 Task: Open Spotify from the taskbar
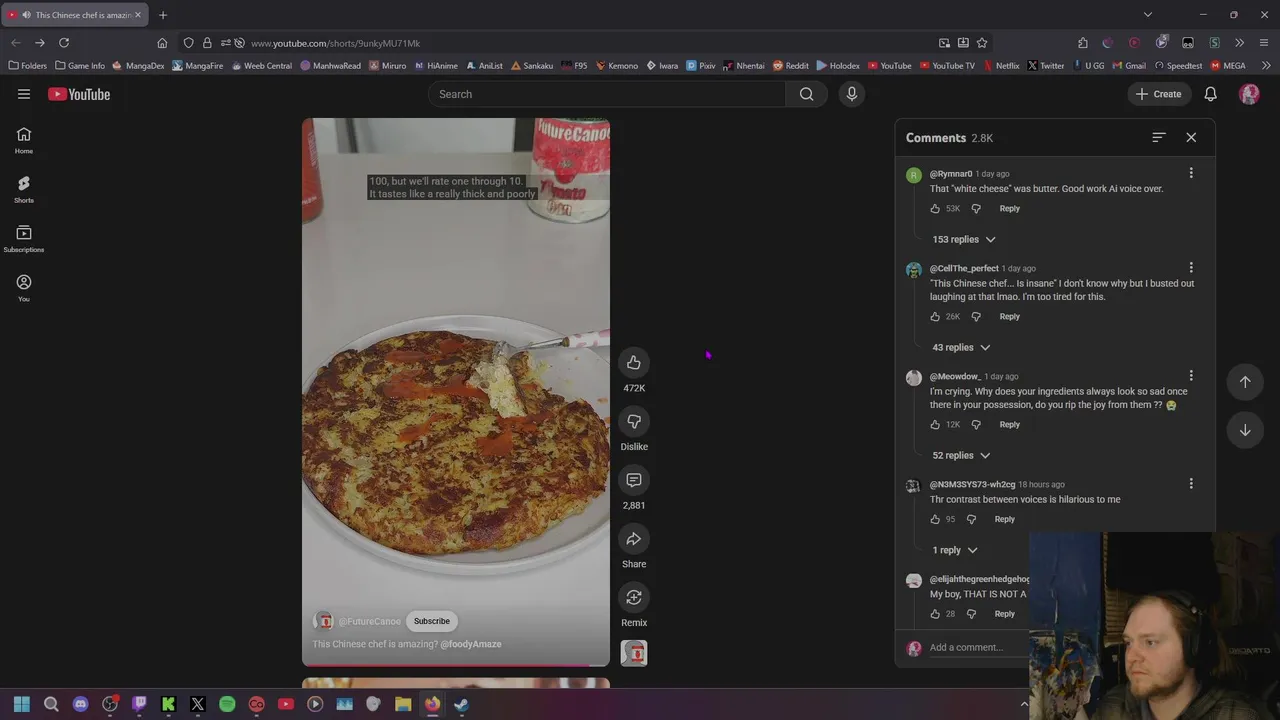(x=227, y=704)
